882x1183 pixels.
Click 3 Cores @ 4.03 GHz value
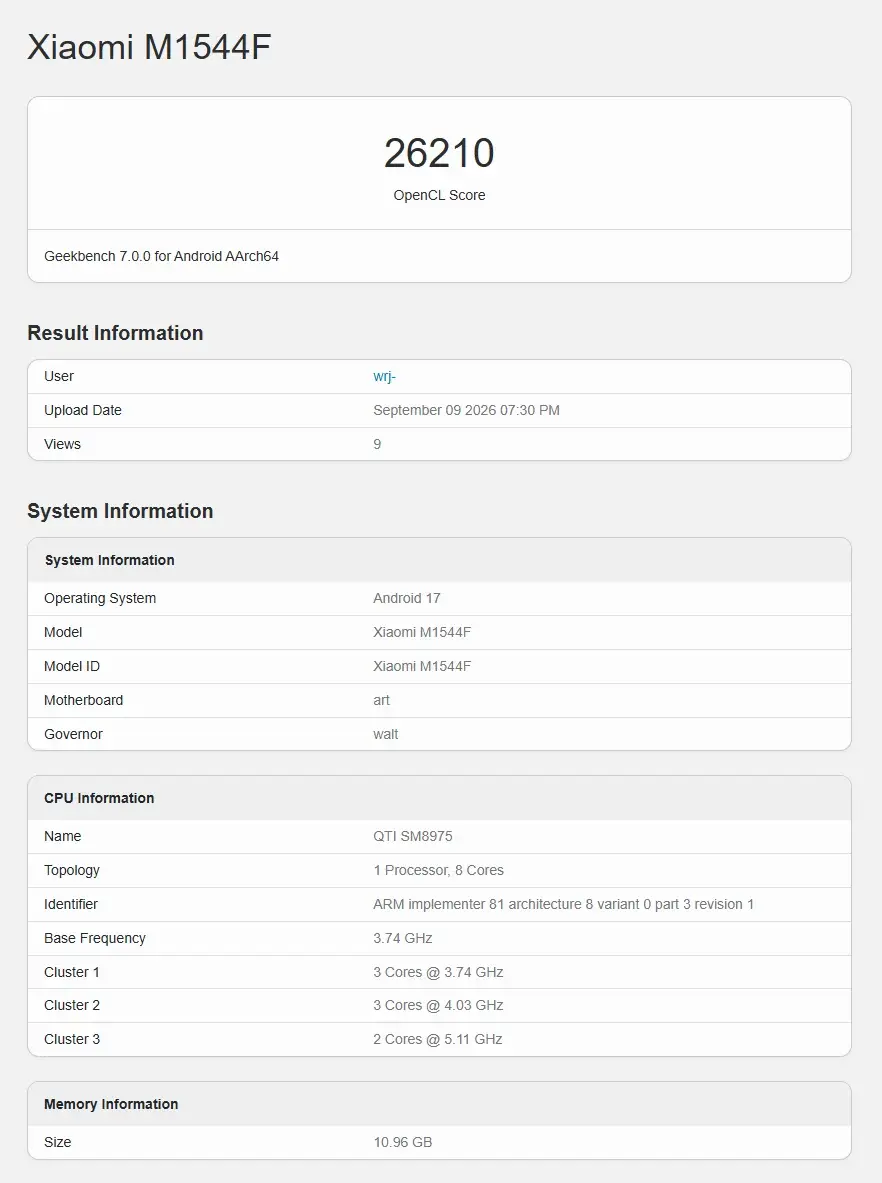coord(438,1005)
